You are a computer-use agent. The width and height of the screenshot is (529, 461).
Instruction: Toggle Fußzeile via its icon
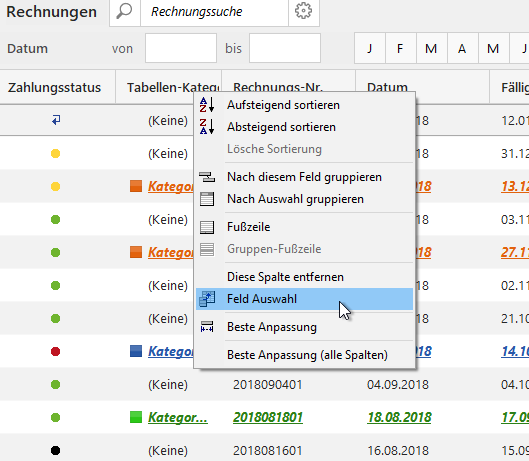(x=207, y=227)
